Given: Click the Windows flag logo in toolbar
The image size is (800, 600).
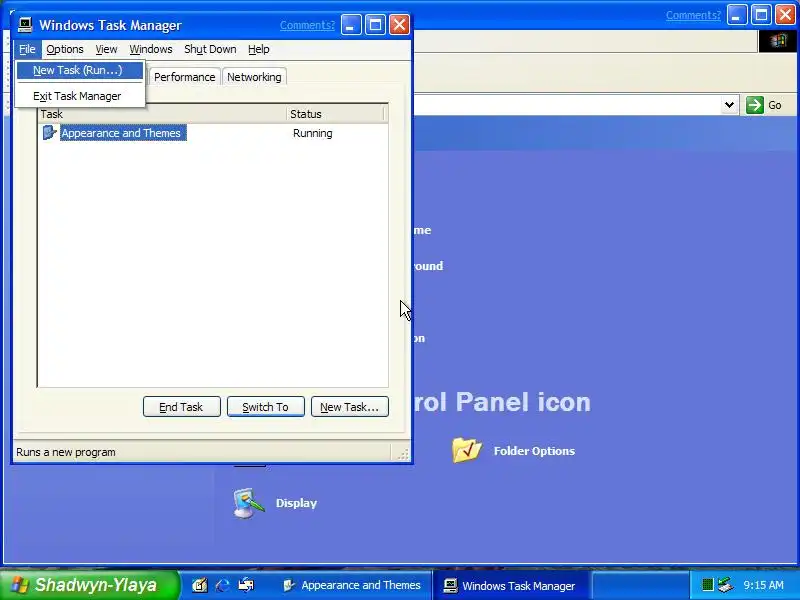Looking at the screenshot, I should [x=778, y=41].
